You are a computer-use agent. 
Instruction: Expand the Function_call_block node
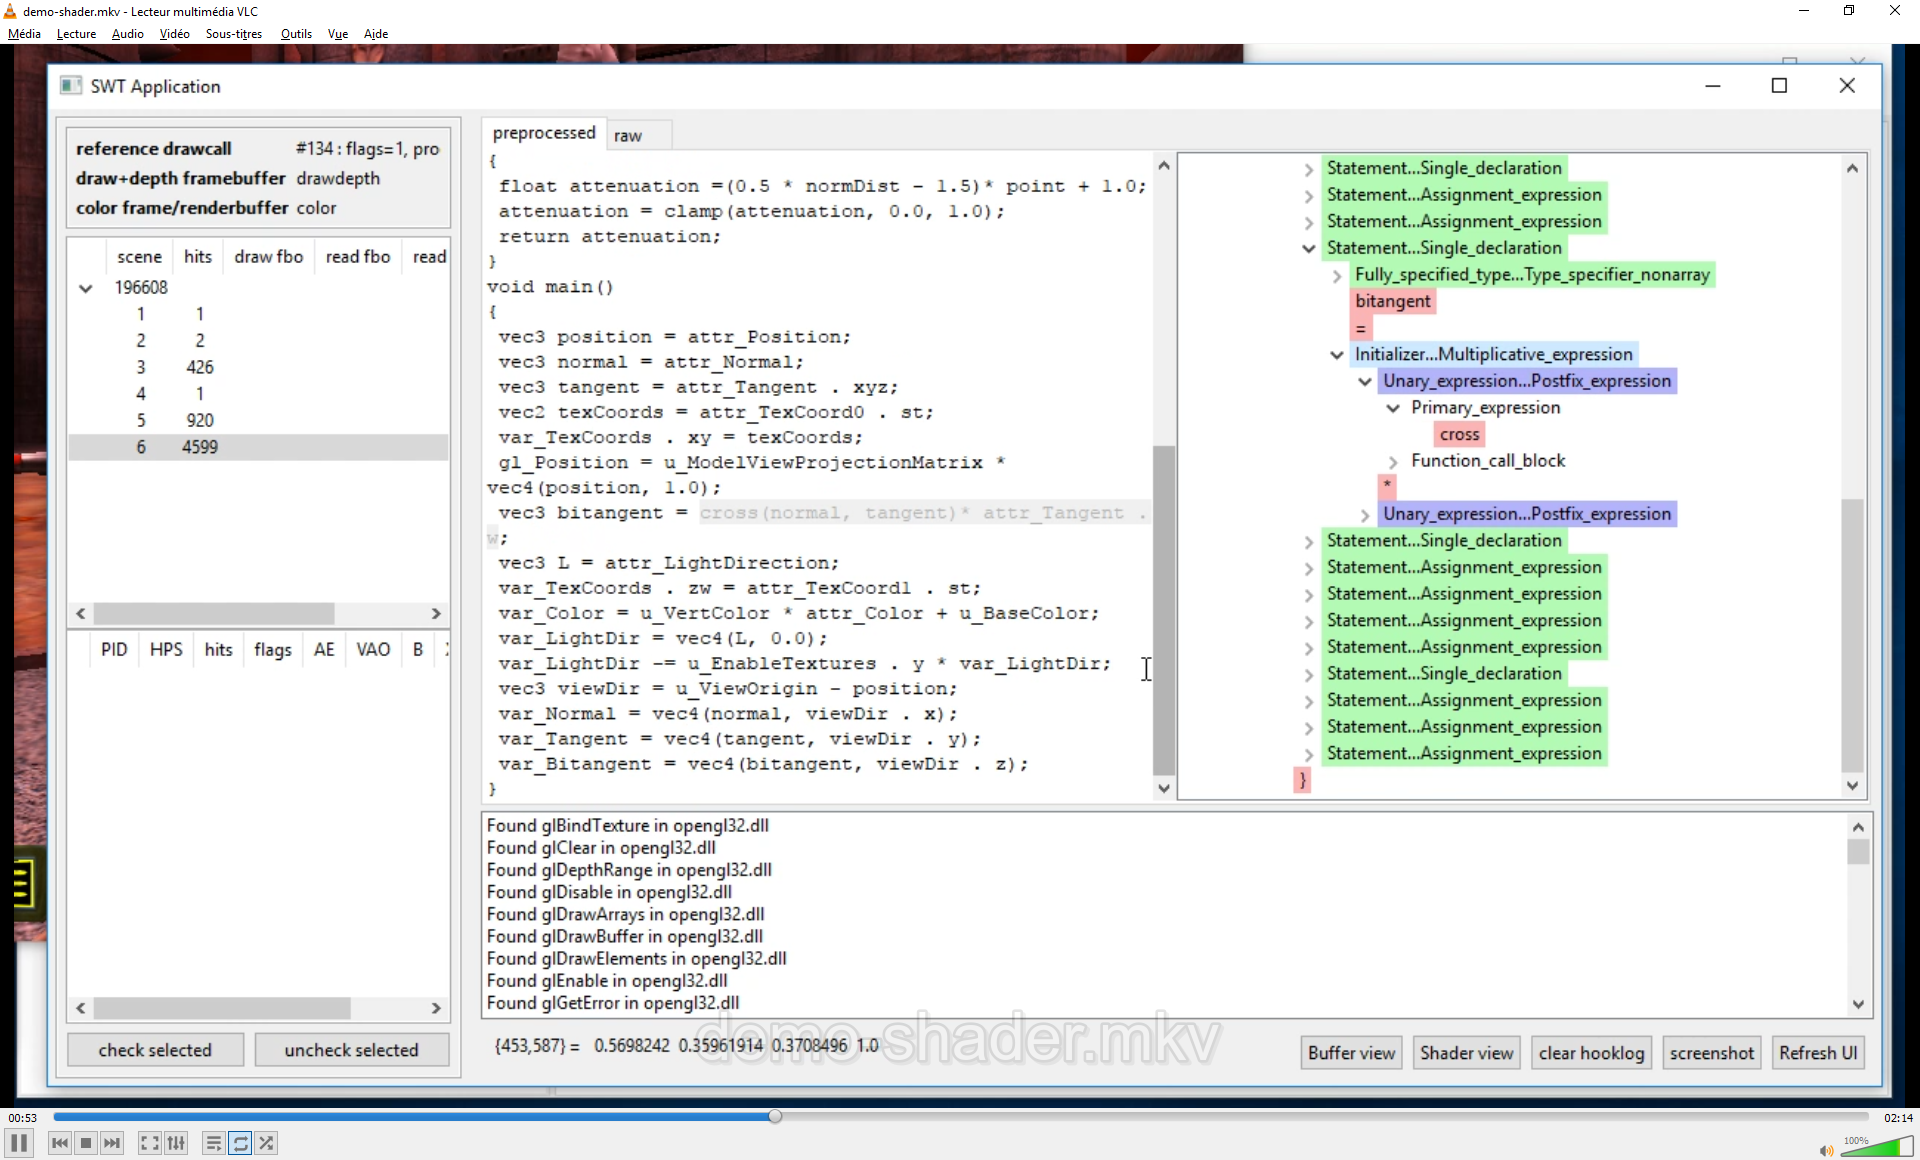click(1393, 461)
